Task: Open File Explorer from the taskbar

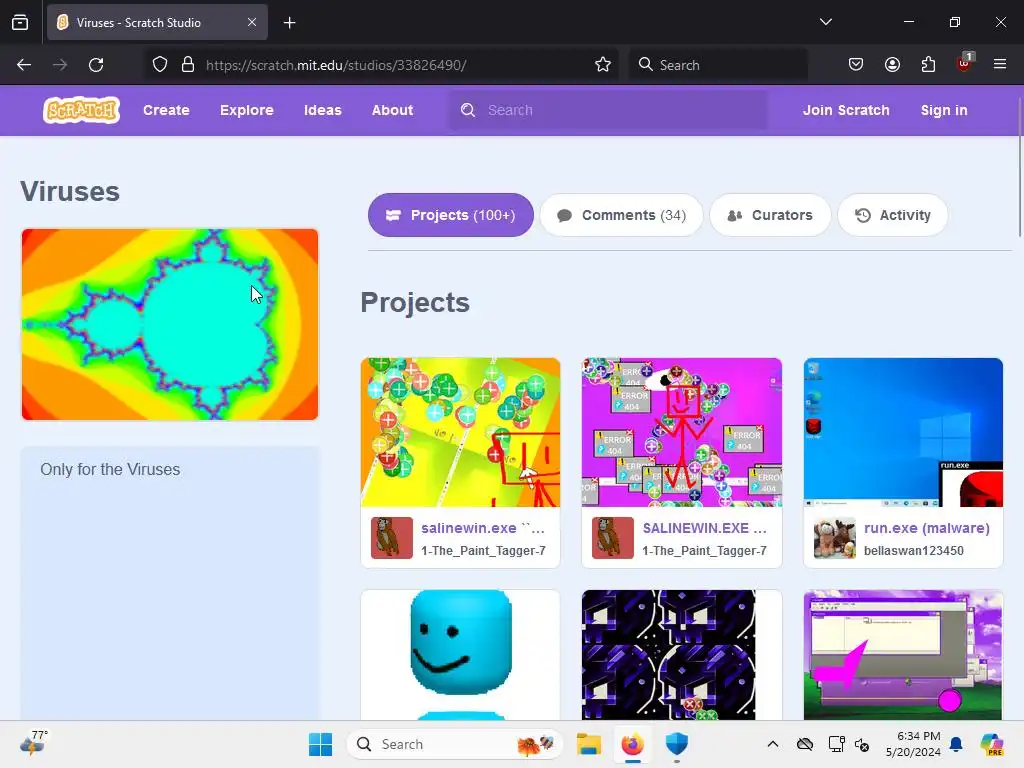Action: pyautogui.click(x=588, y=744)
